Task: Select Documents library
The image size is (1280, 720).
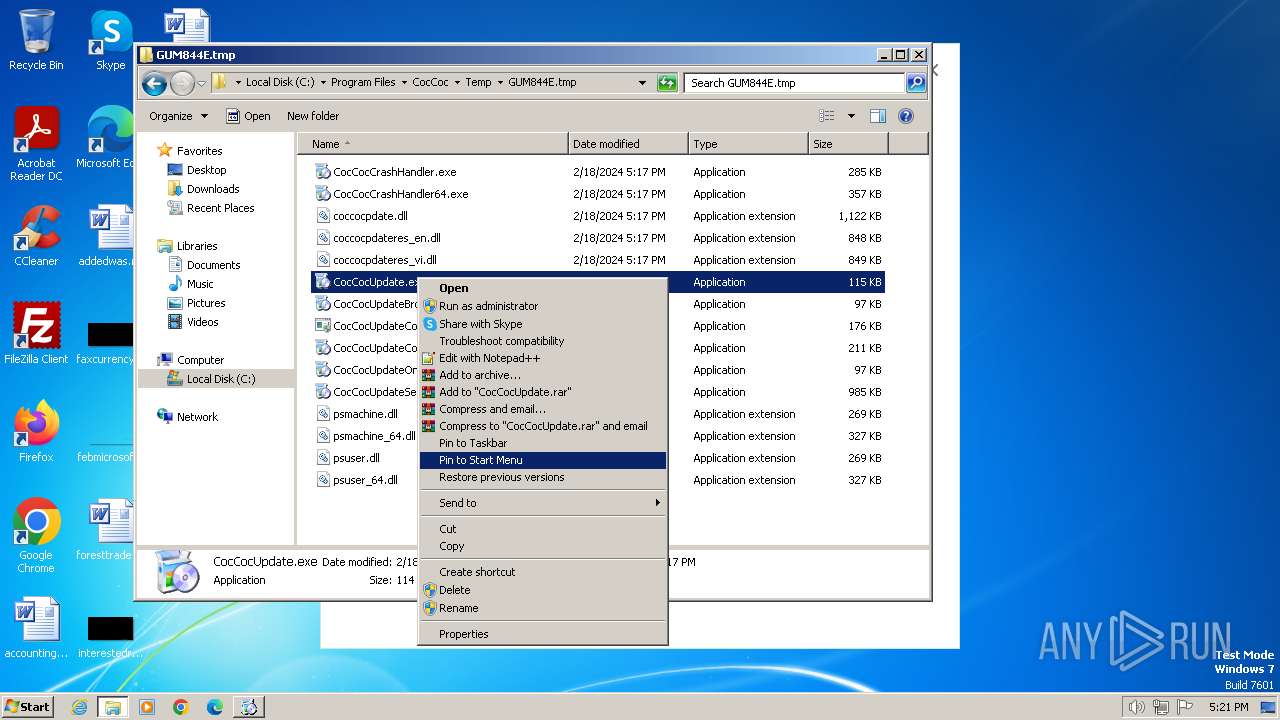Action: [213, 265]
